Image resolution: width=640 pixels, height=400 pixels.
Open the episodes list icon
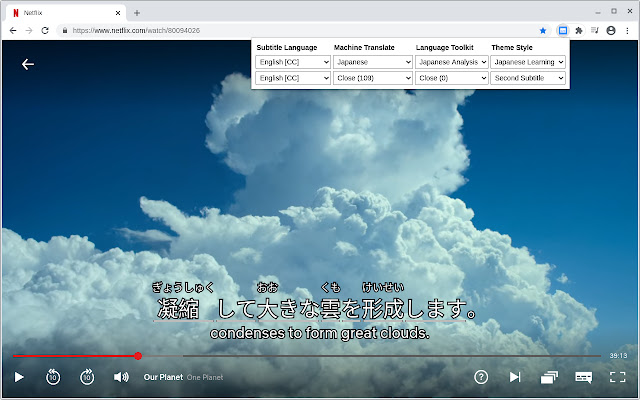click(x=549, y=377)
